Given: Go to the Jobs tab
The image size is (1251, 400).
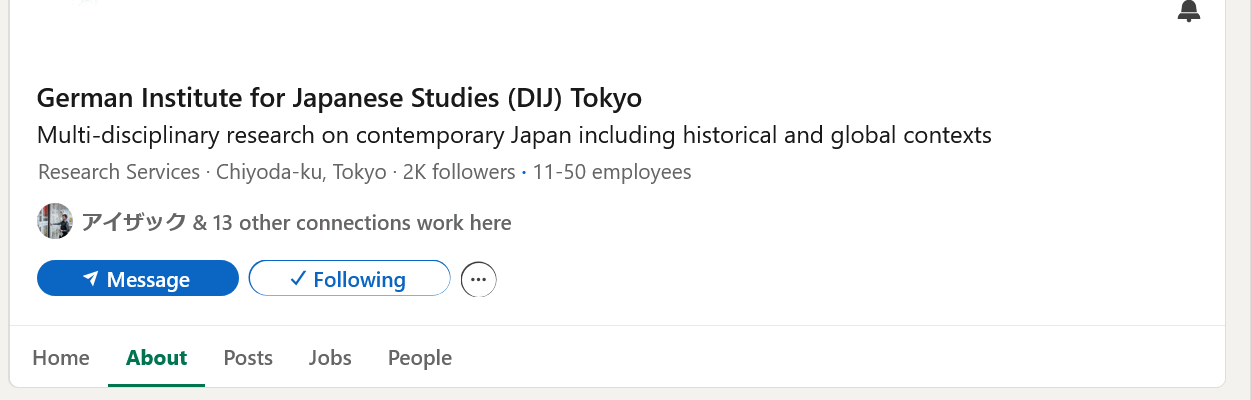Looking at the screenshot, I should click(330, 357).
